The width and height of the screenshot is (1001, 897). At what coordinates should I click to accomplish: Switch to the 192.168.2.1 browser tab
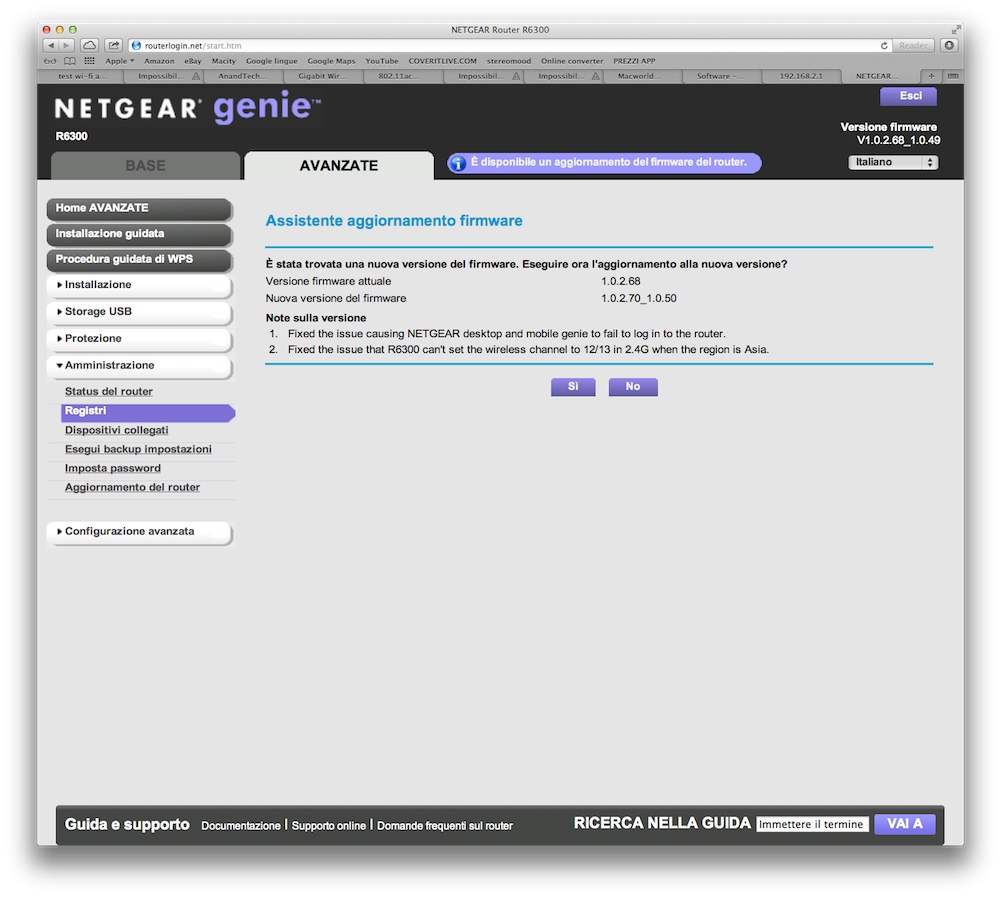point(801,76)
